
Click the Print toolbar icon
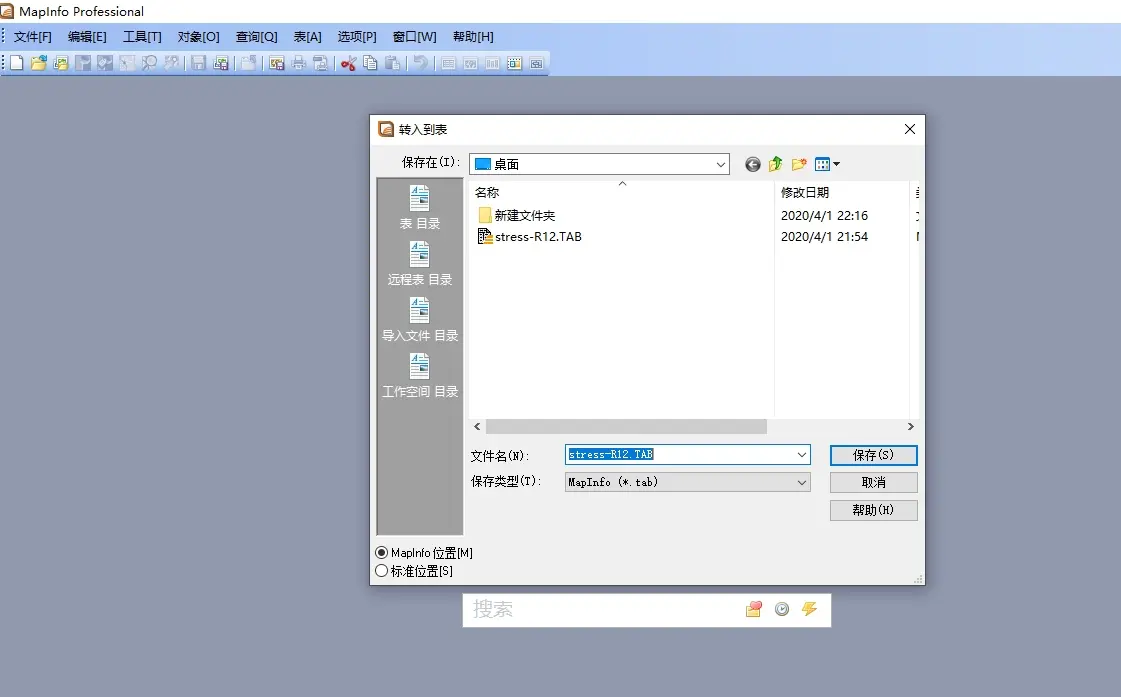299,63
